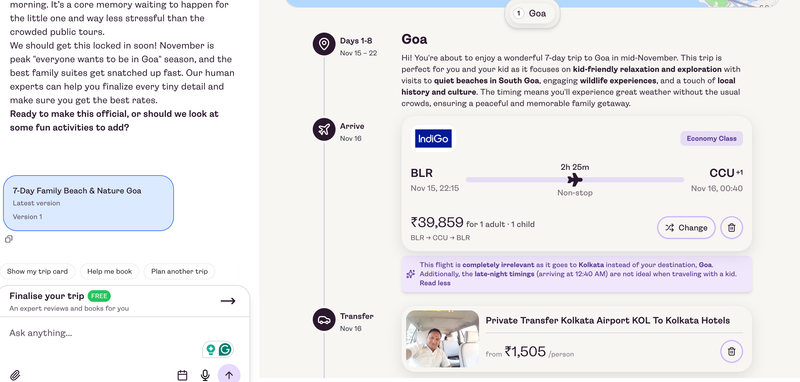Click the Arrive airplane timeline marker
This screenshot has width=800, height=382.
tap(323, 130)
